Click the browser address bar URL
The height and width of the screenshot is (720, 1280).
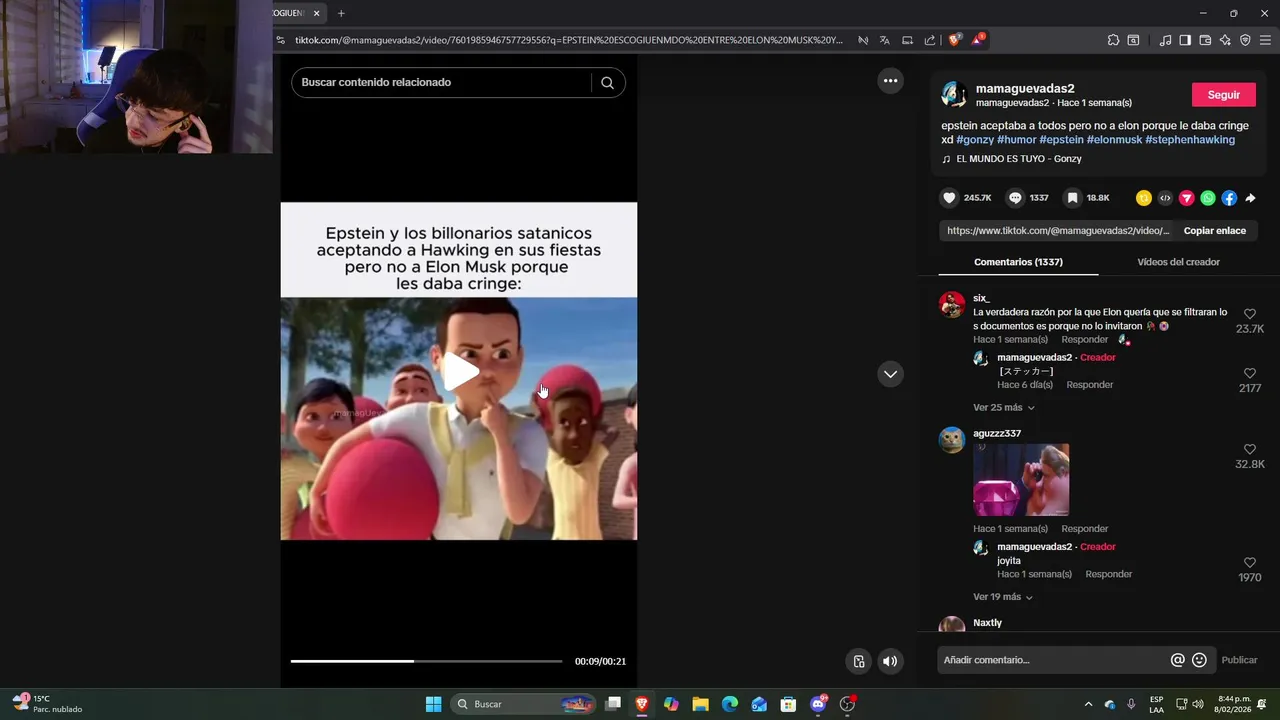click(x=568, y=40)
